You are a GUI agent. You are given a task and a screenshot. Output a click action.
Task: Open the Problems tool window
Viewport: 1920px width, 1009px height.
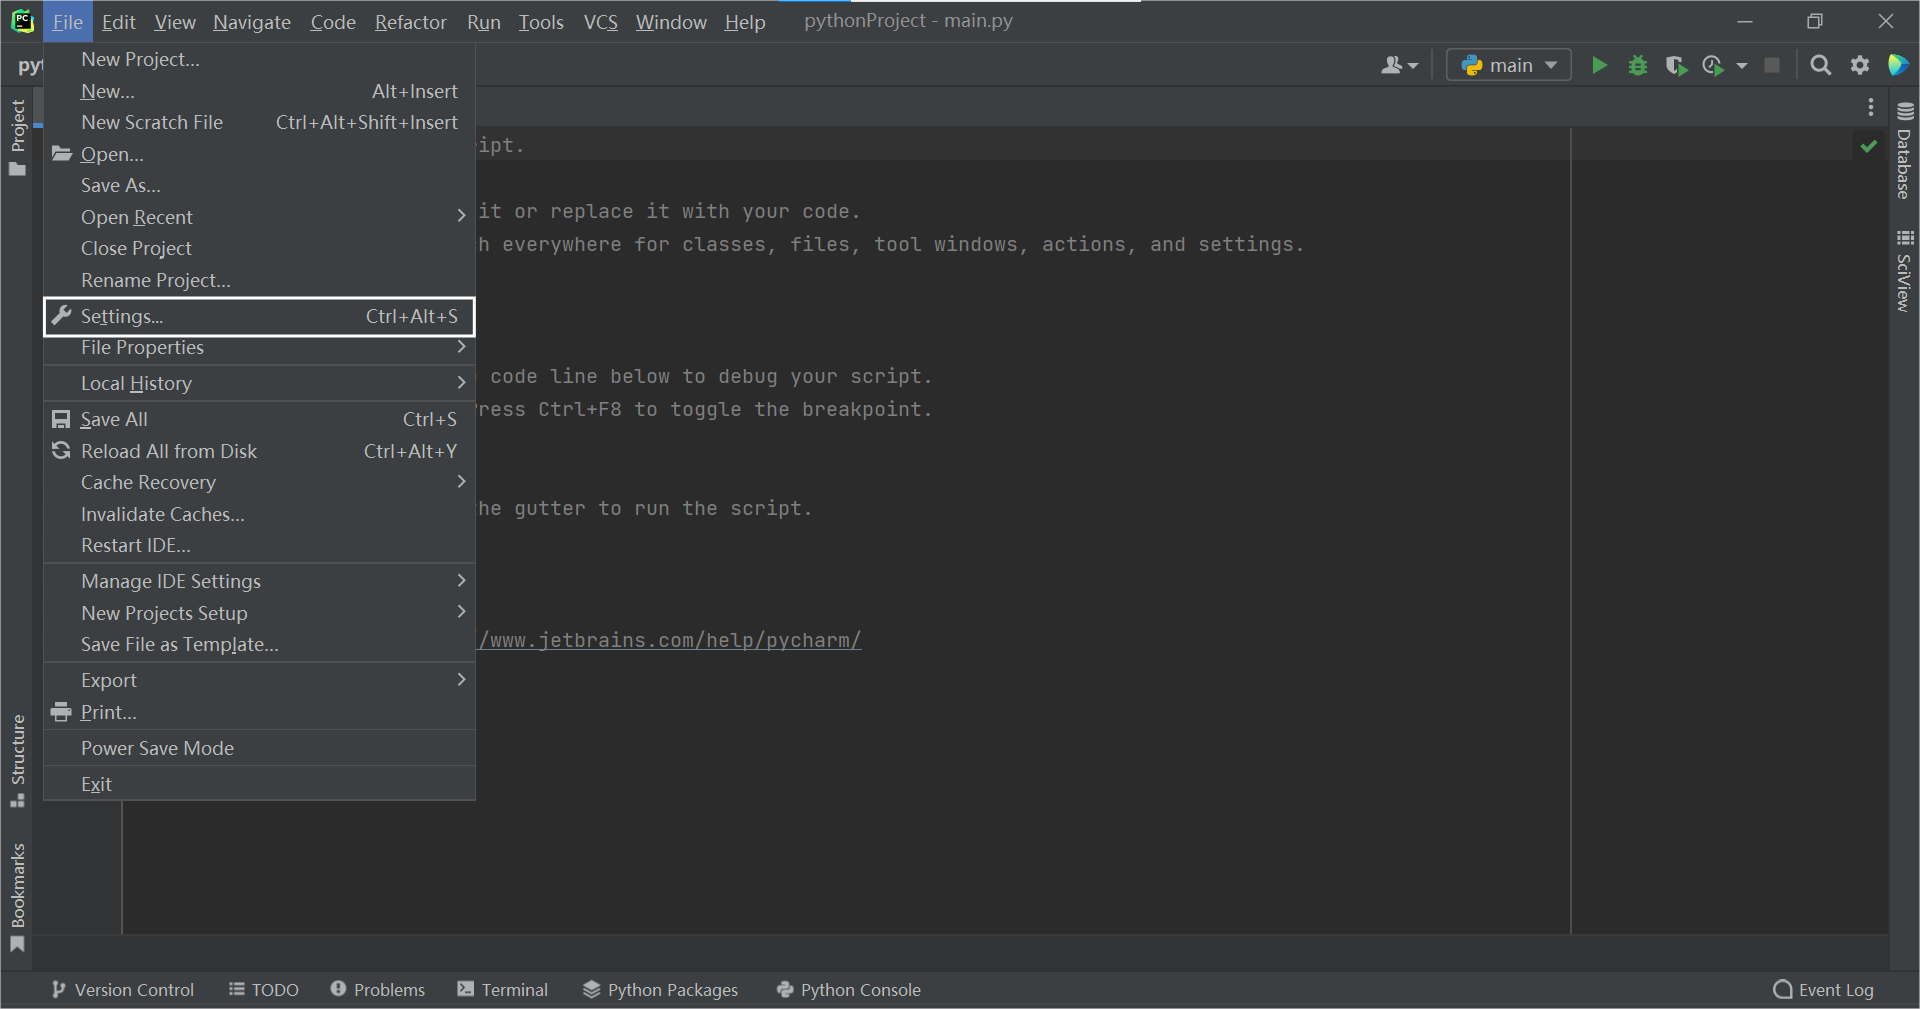[378, 989]
